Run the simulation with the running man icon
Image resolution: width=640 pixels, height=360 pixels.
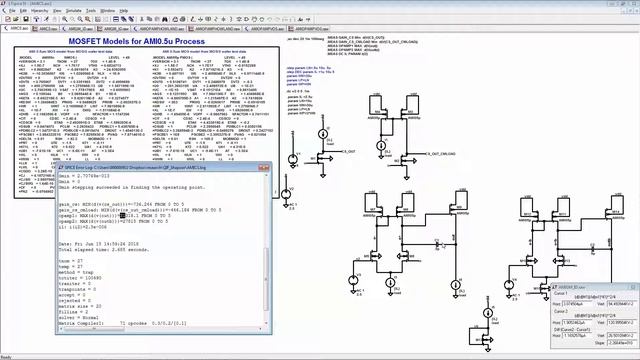click(46, 19)
